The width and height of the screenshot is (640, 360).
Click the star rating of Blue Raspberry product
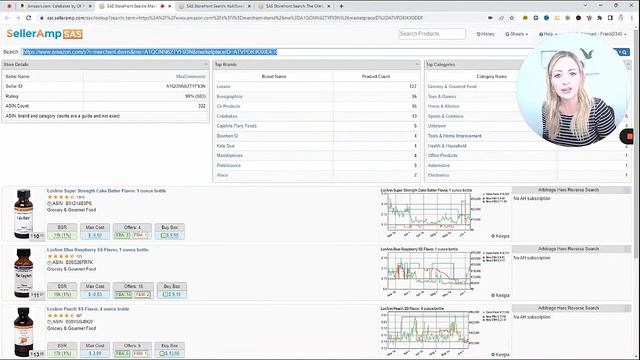(61, 256)
